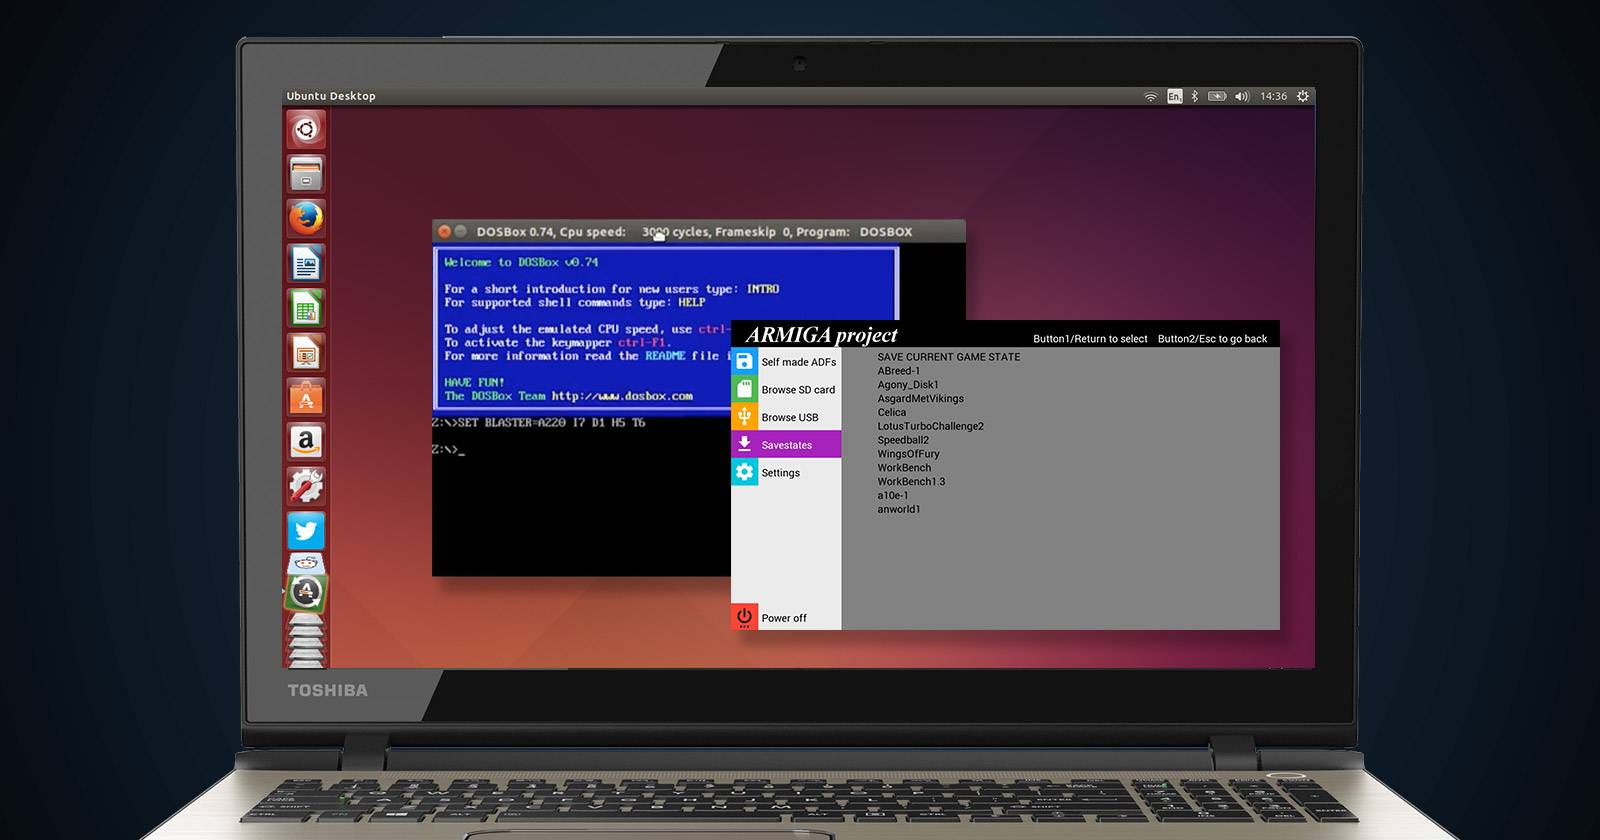The image size is (1600, 840).
Task: Select the WorkBench savestate entry
Action: click(904, 468)
